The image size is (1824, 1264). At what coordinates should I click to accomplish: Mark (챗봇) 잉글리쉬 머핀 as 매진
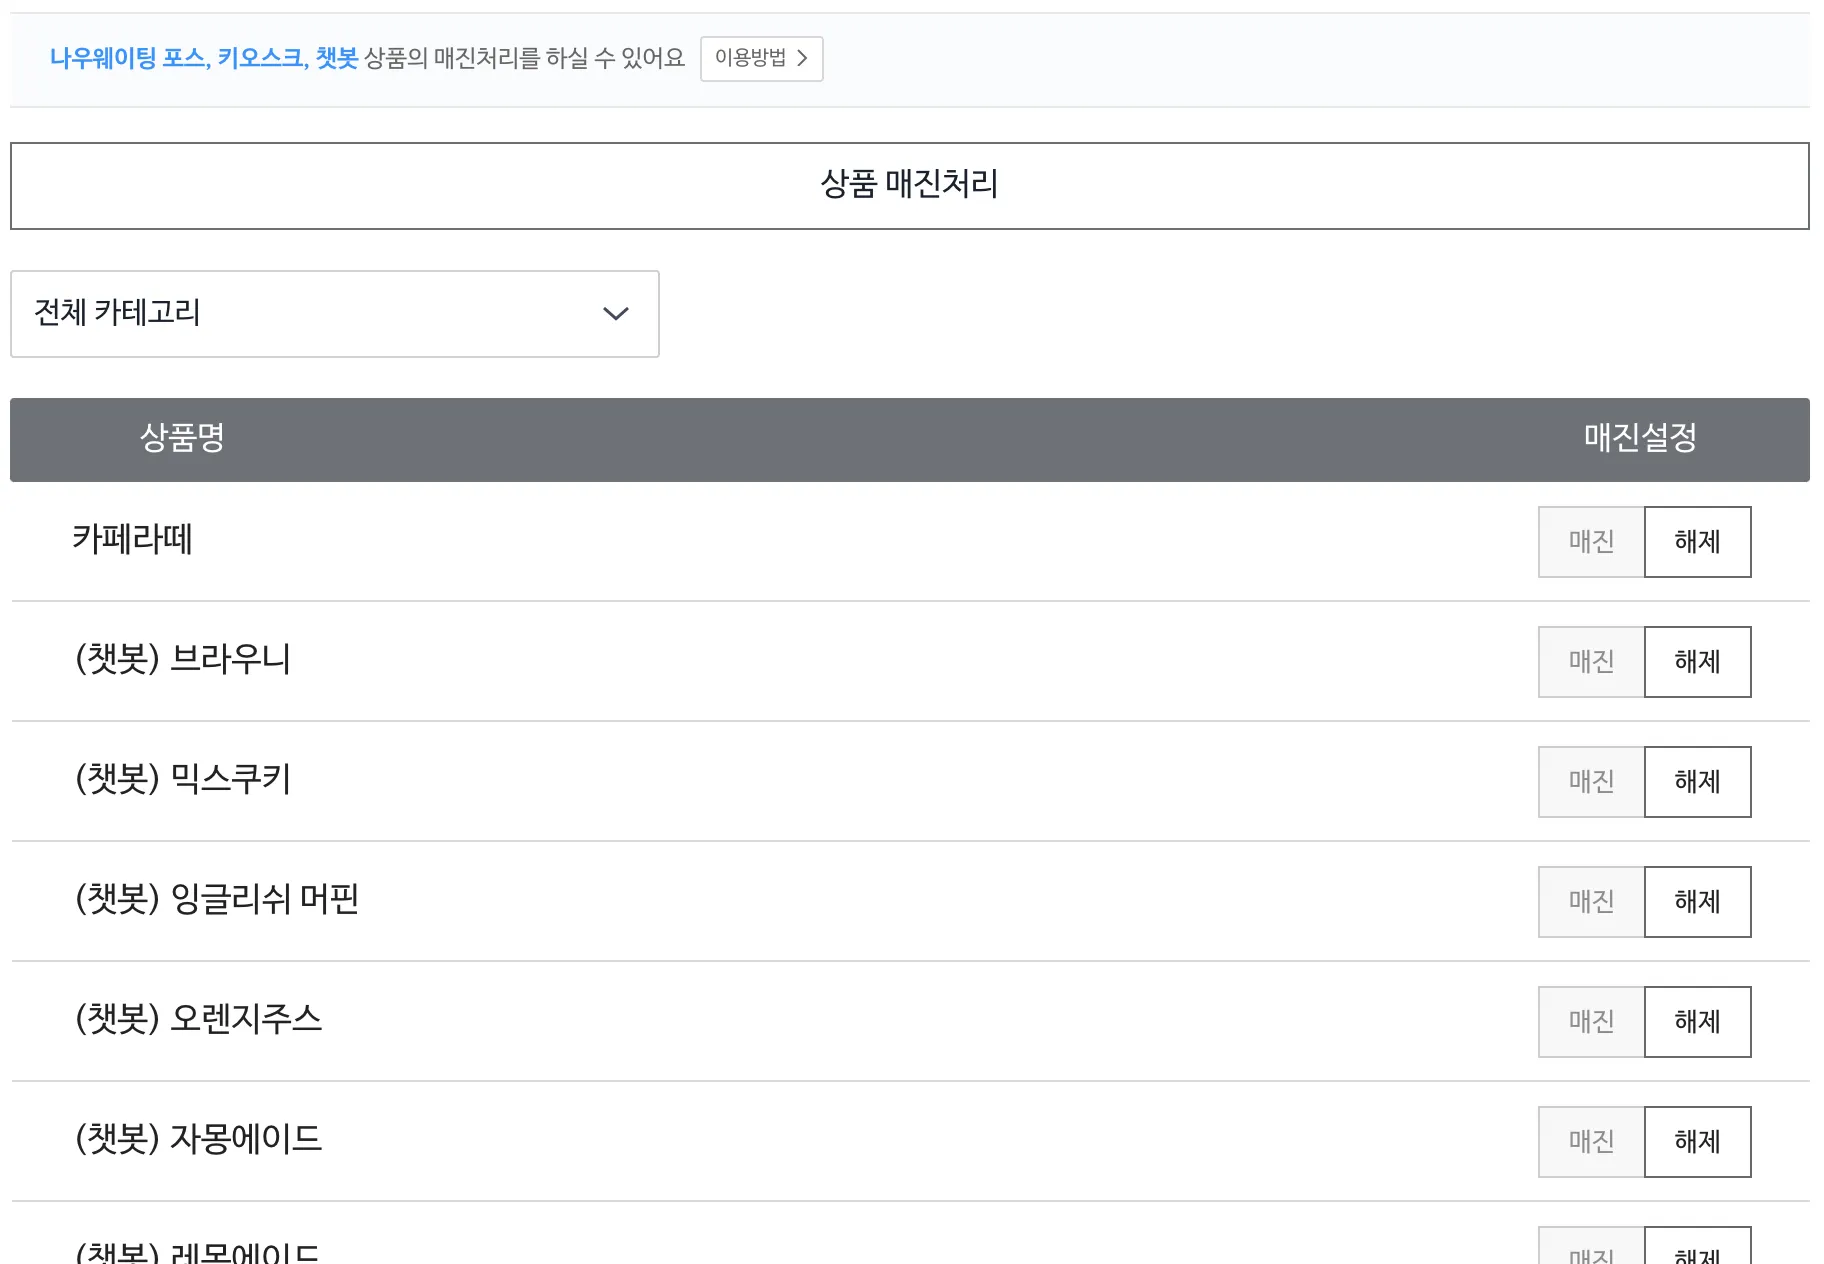(1591, 902)
